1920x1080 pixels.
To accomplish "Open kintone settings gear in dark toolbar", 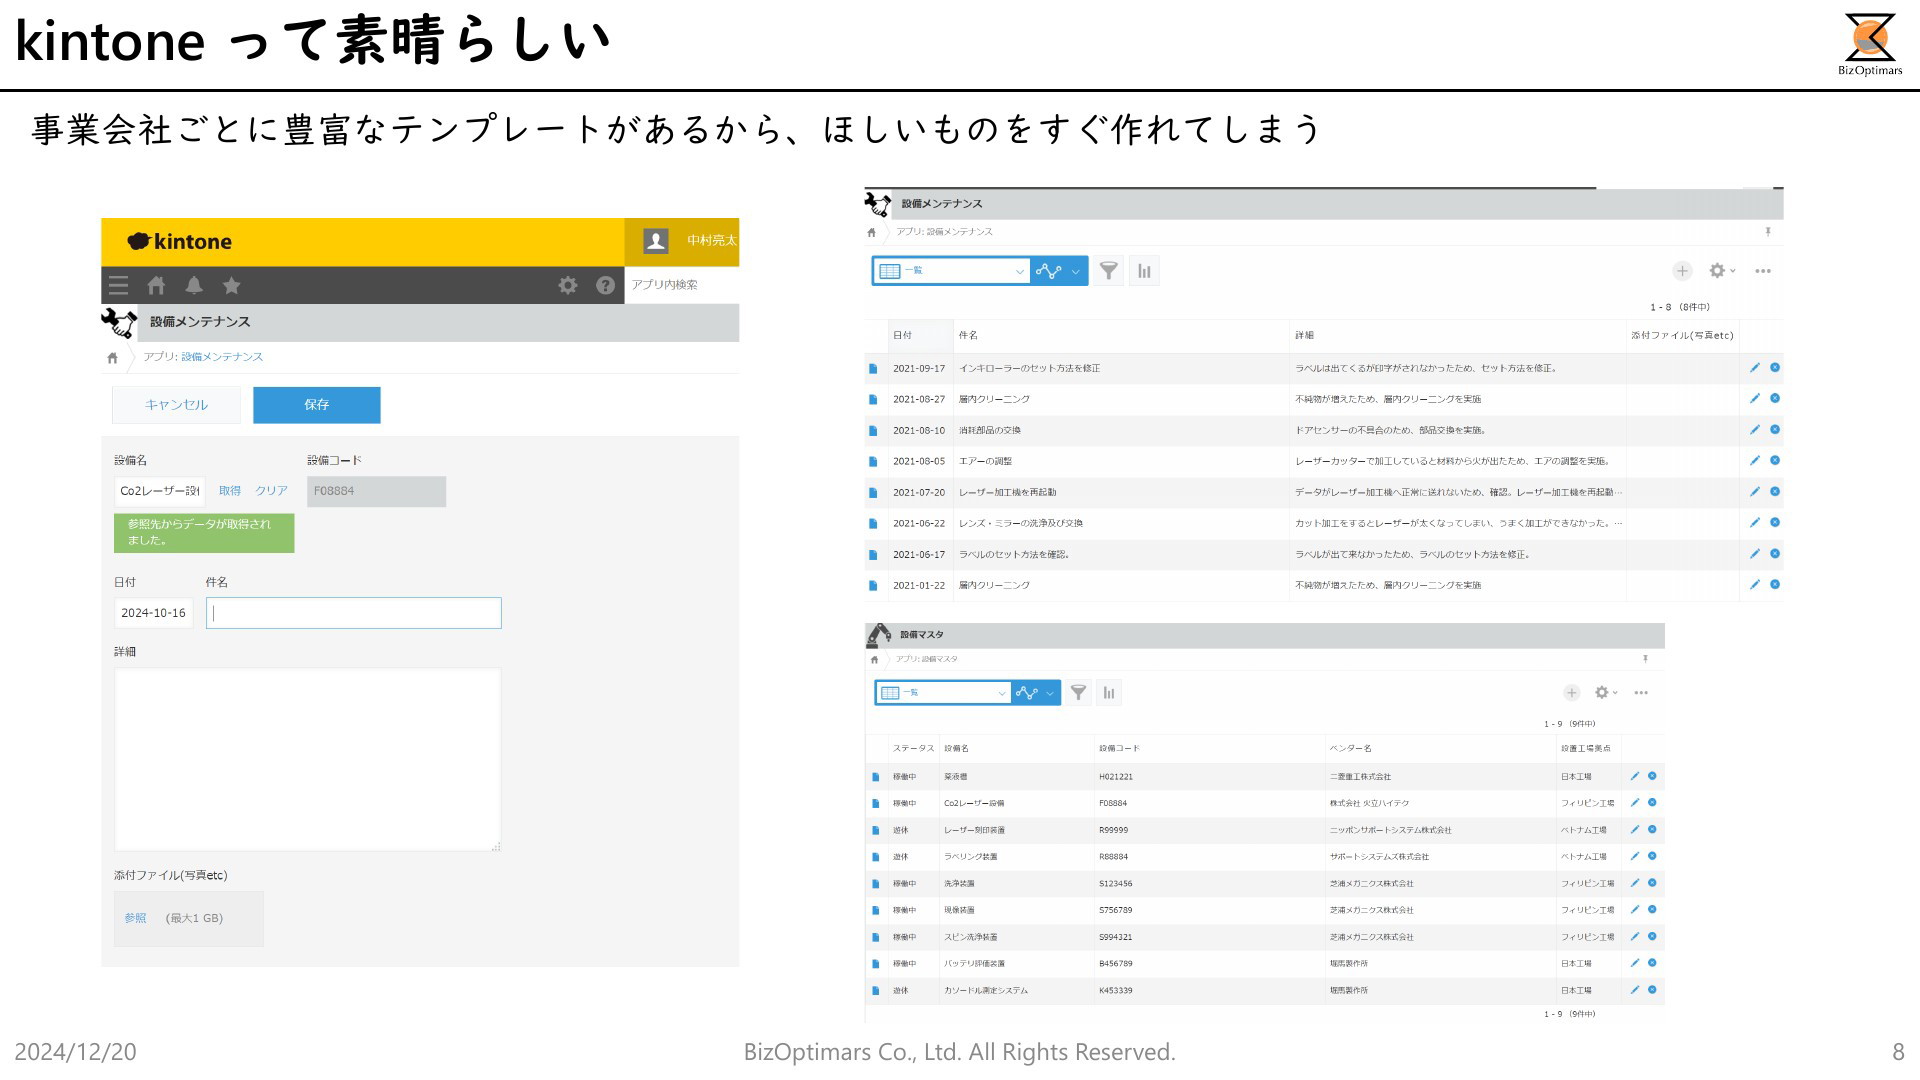I will (x=568, y=286).
